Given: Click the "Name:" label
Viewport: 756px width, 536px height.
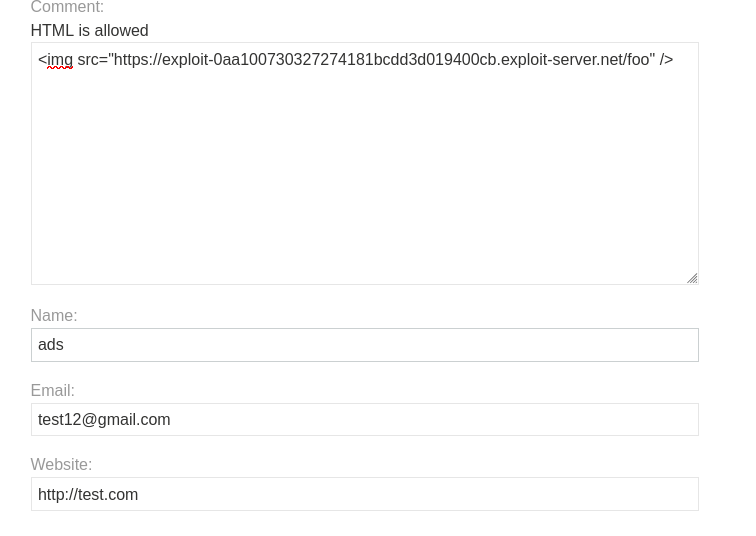Looking at the screenshot, I should [54, 316].
